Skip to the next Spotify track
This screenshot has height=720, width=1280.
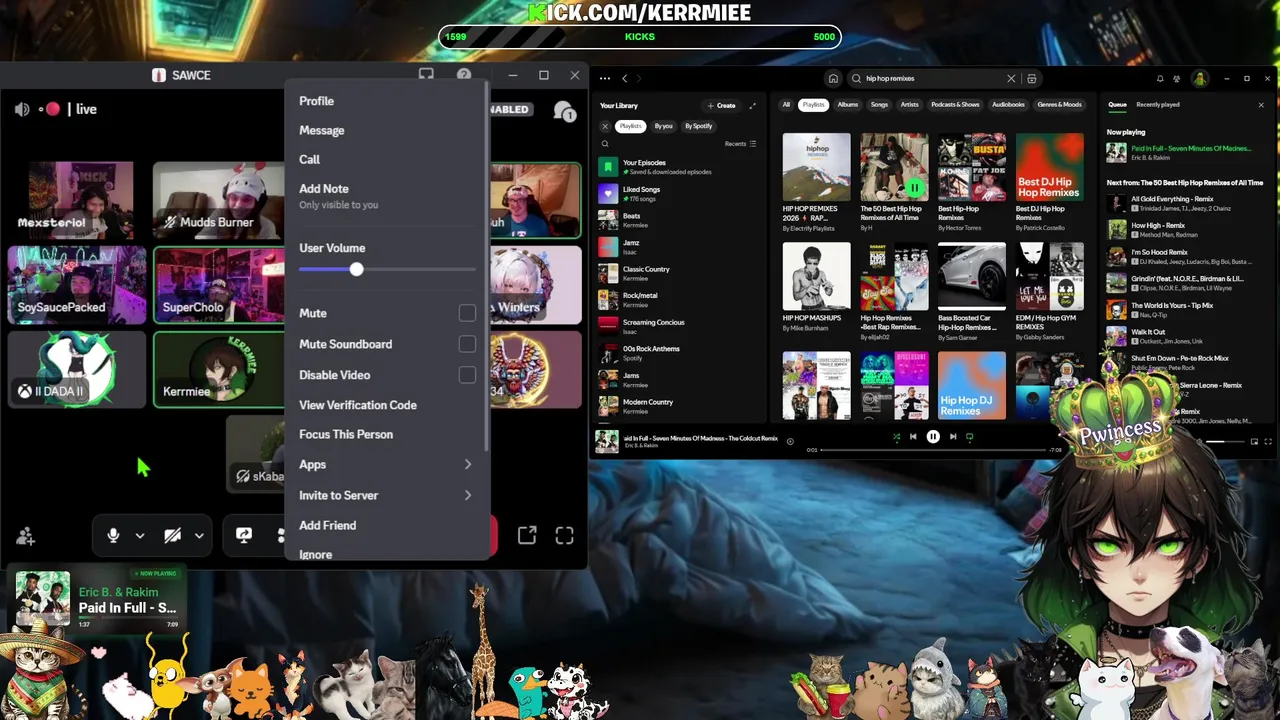953,437
